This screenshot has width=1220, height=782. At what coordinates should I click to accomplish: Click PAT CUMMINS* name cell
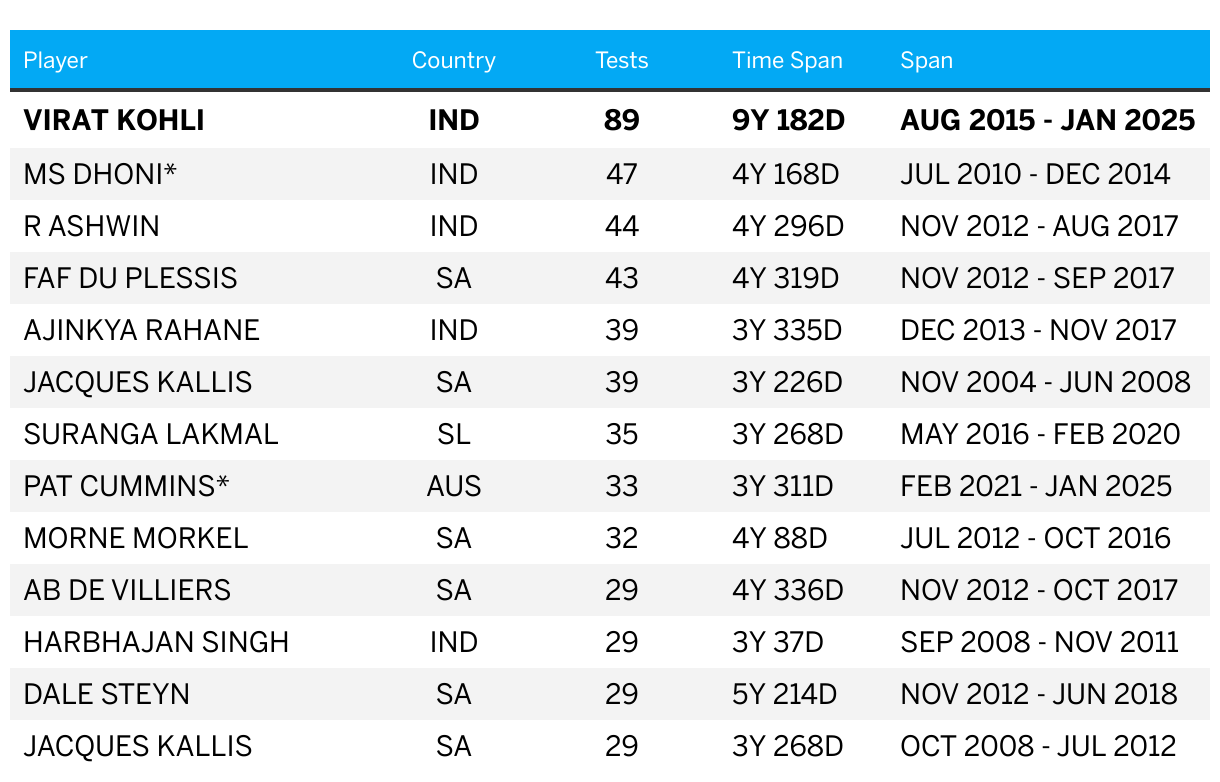pyautogui.click(x=127, y=486)
